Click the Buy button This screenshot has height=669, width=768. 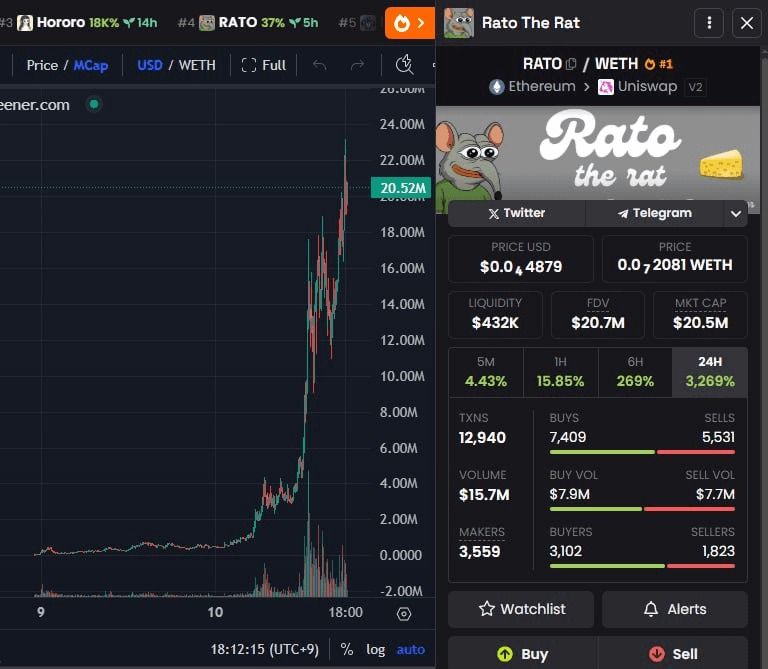pos(523,654)
